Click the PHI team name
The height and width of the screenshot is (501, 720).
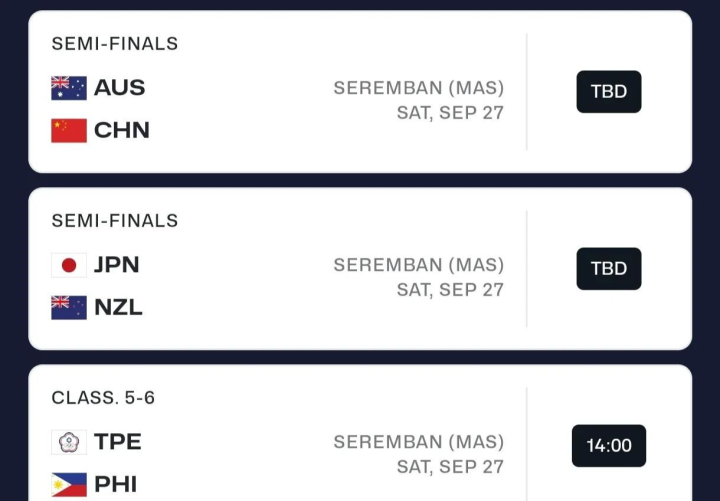coord(115,484)
